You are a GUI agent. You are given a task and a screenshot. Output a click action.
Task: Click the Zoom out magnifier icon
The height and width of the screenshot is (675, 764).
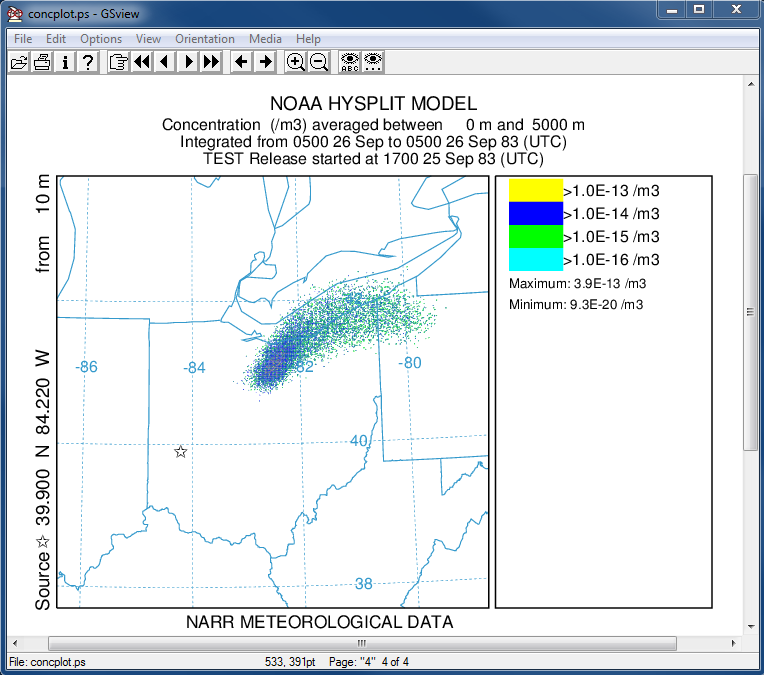click(318, 62)
